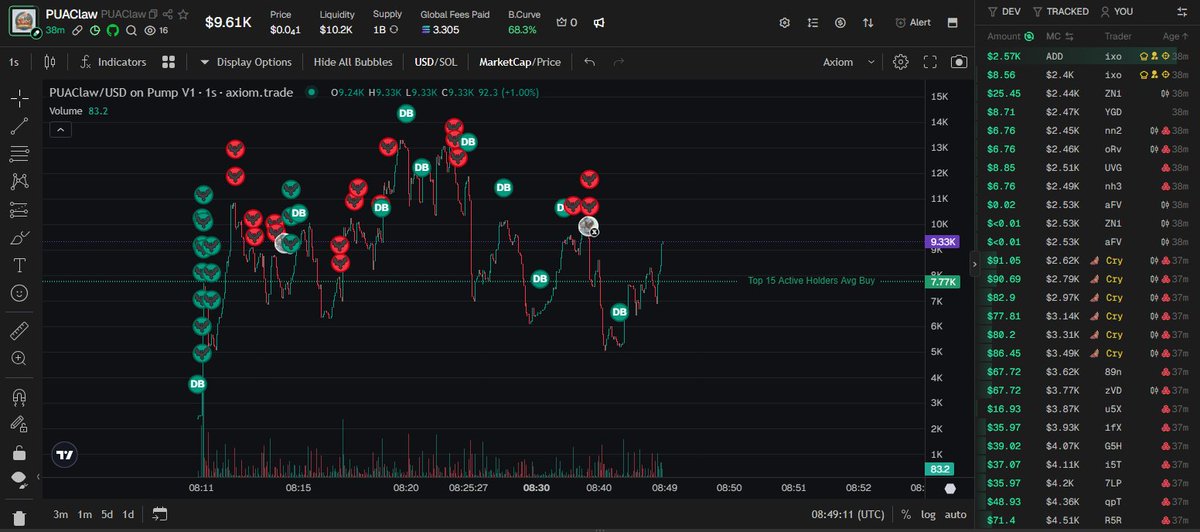Open the hexagon settings icon in header
1200x532 pixels.
[x=784, y=22]
